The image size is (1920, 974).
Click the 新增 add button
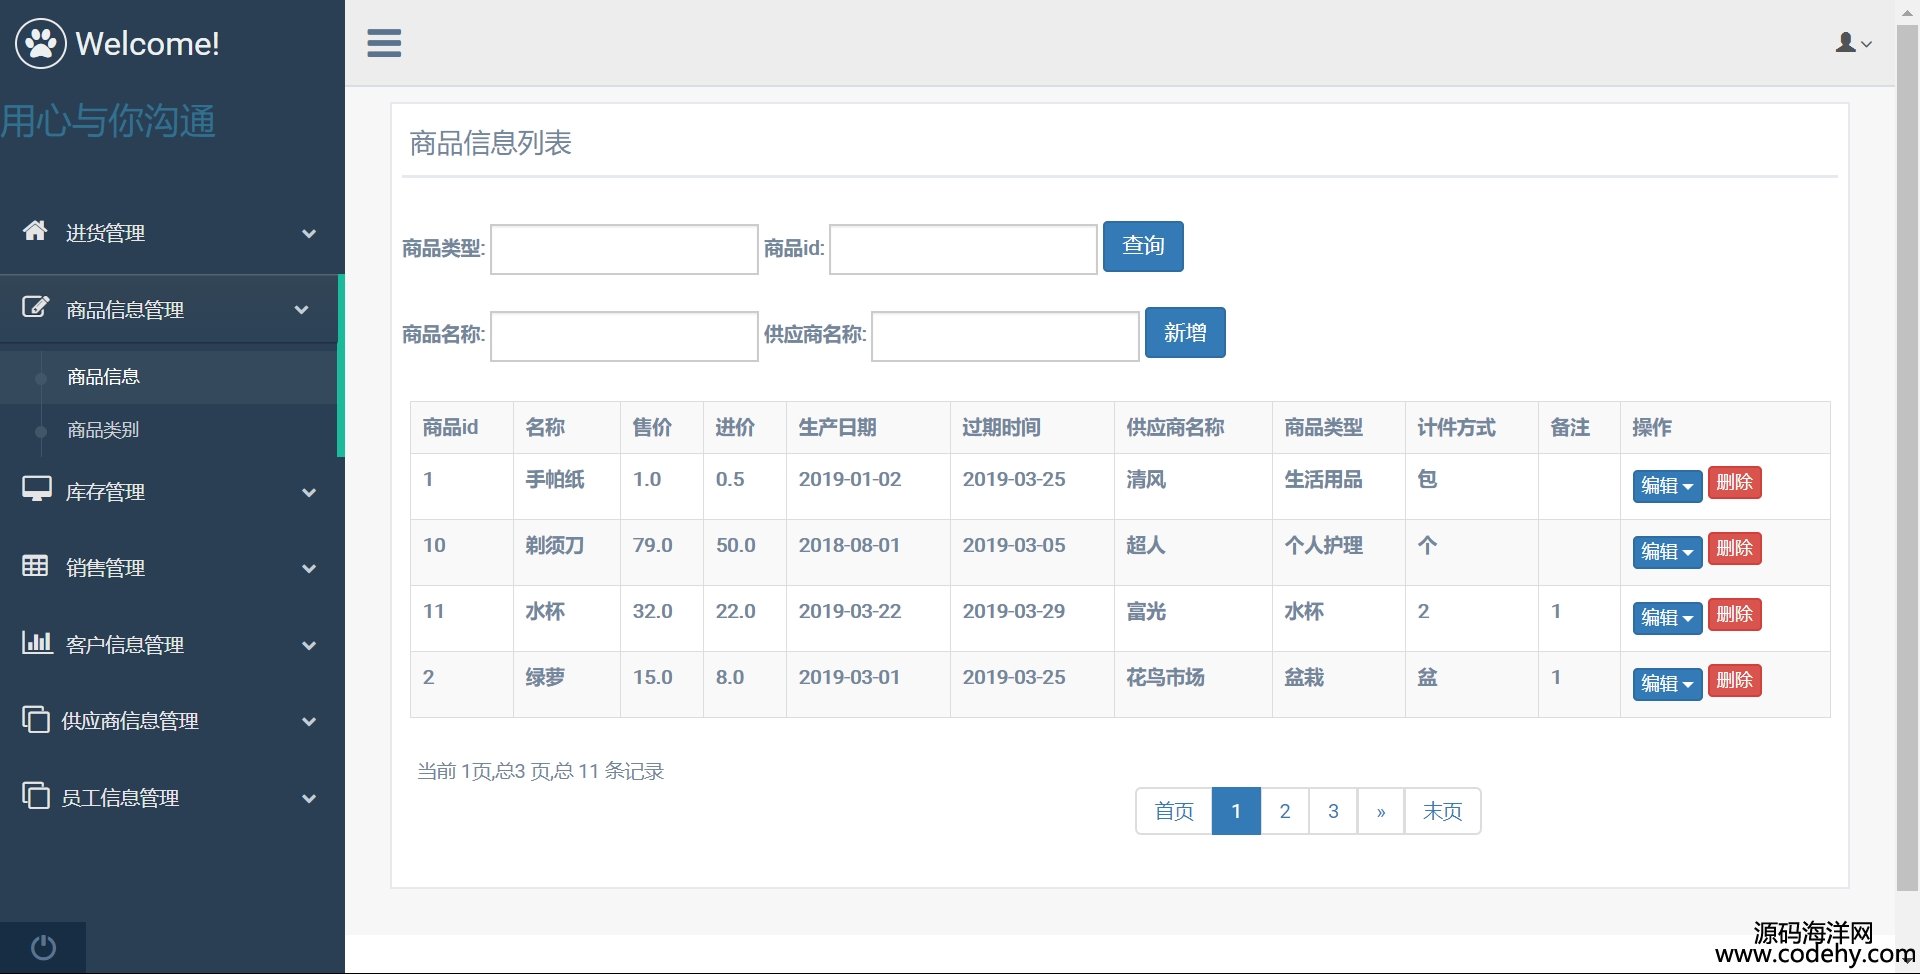click(1185, 332)
